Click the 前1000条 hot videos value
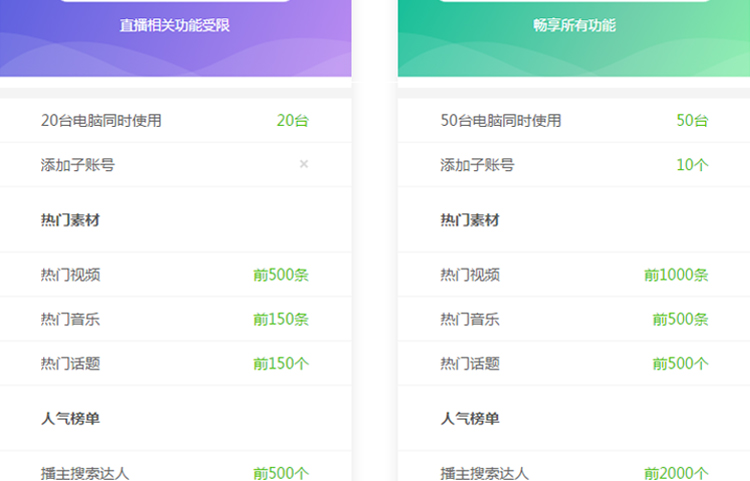Screen dimensions: 750x481 tap(676, 275)
